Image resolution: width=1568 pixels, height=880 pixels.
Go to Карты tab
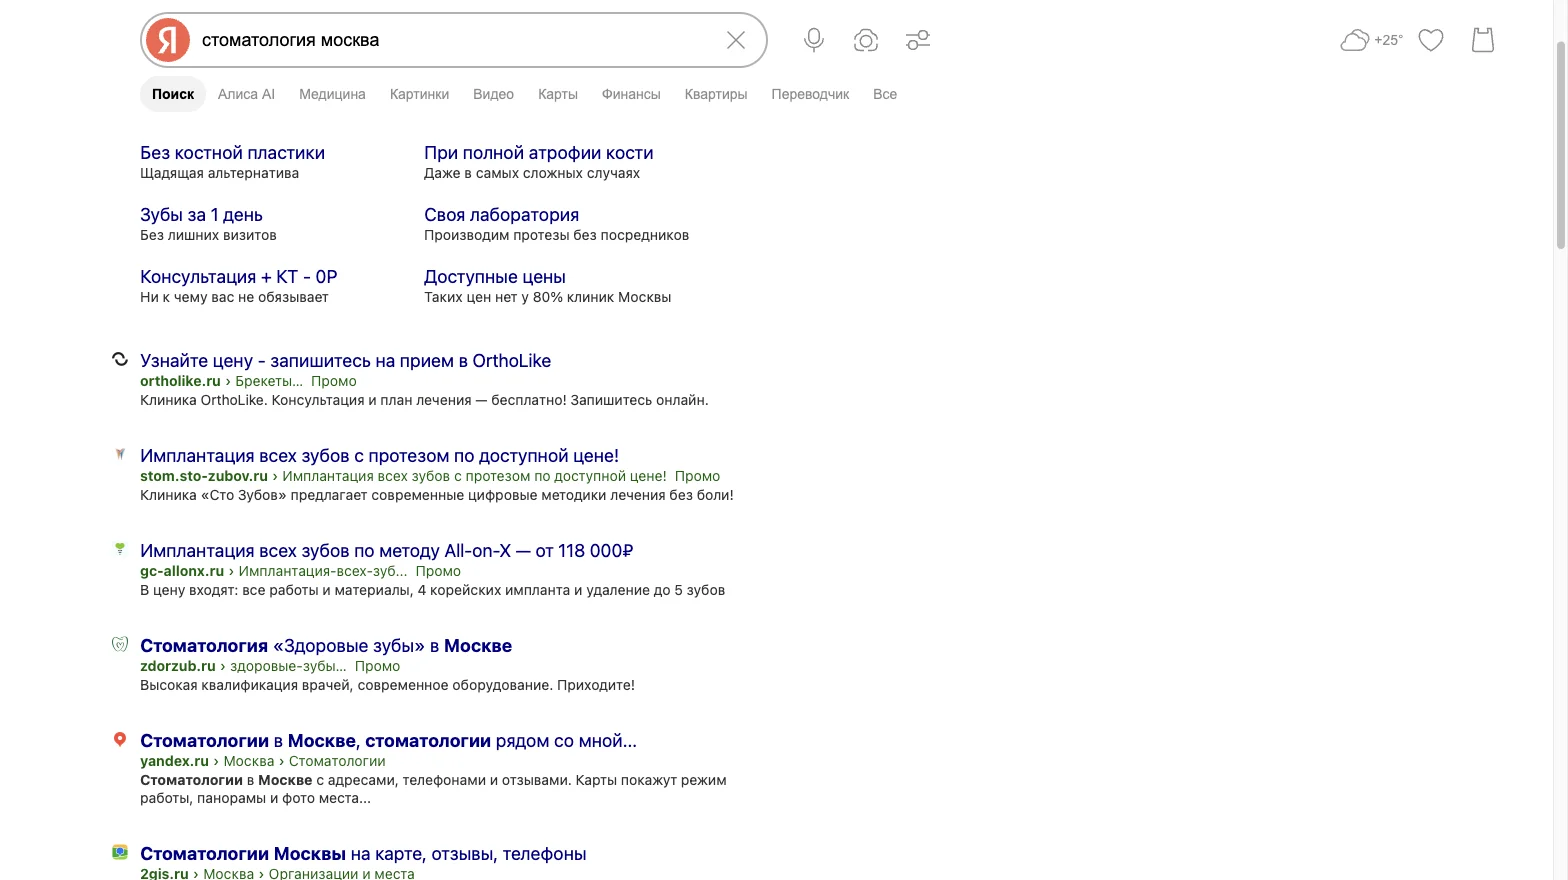558,94
